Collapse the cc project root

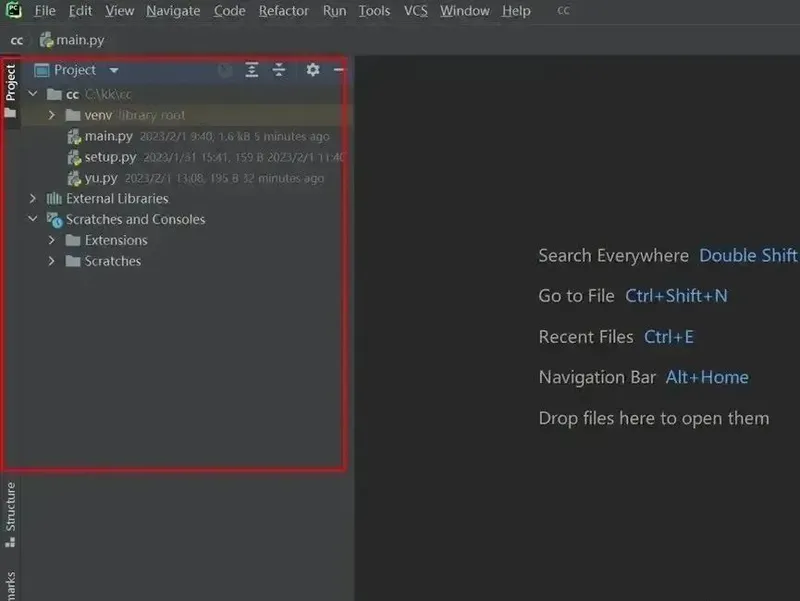(33, 94)
